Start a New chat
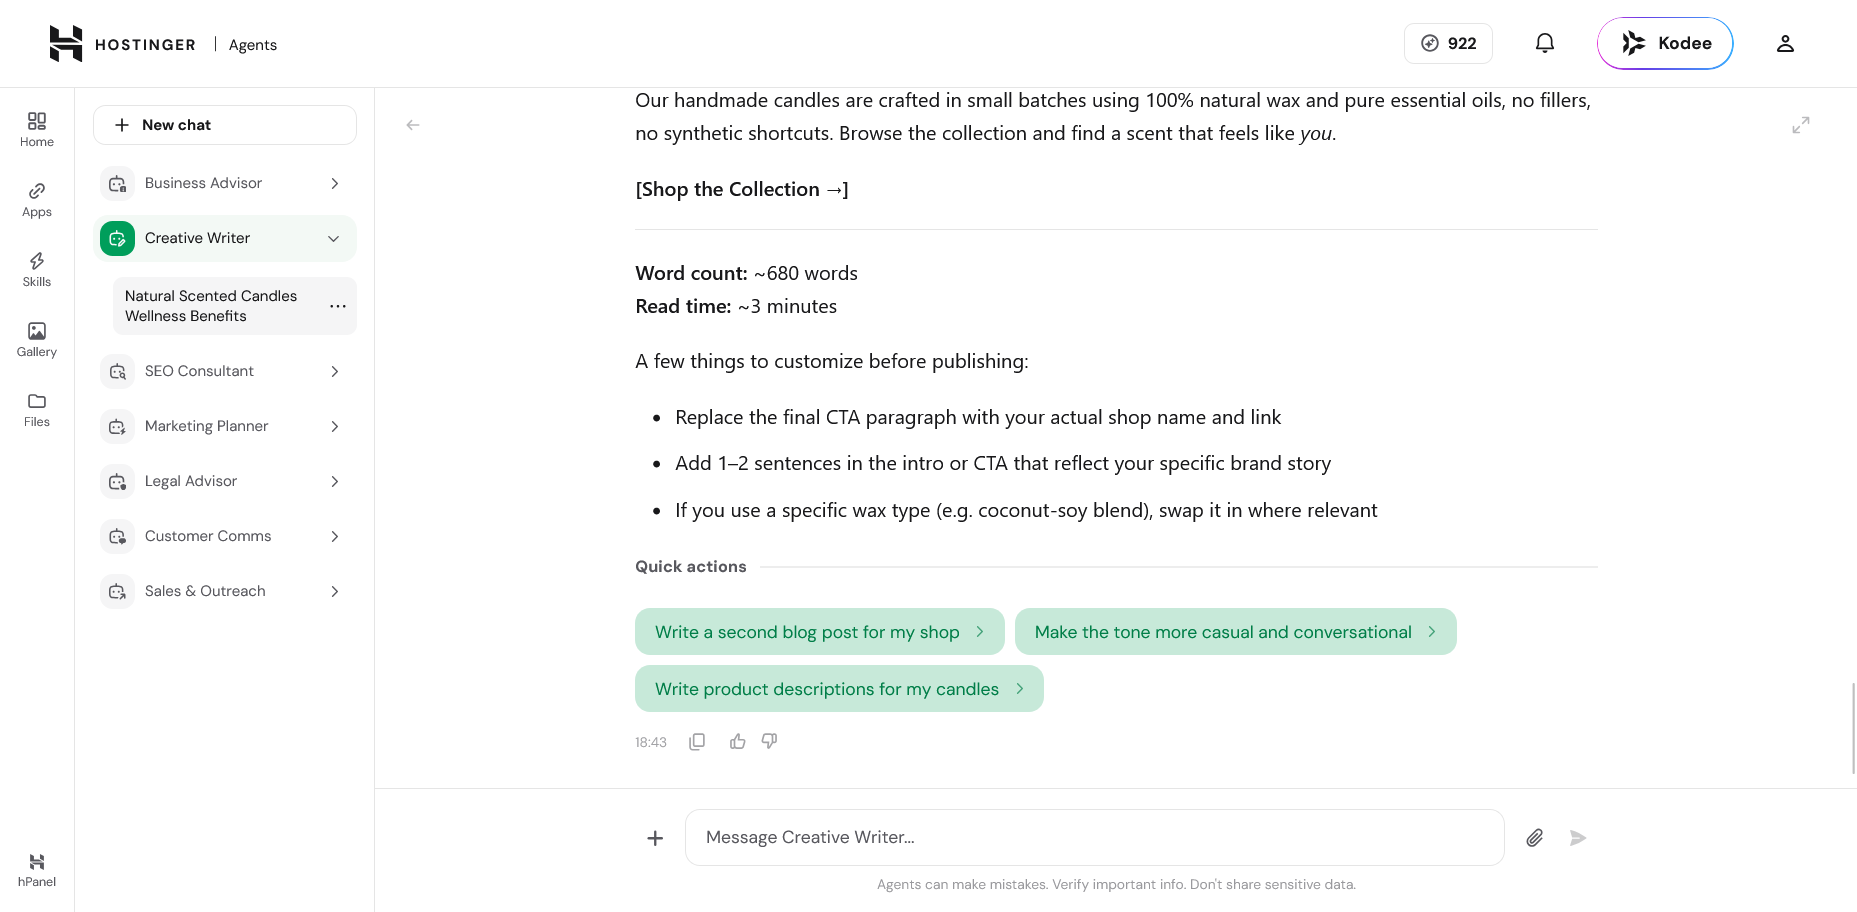The height and width of the screenshot is (912, 1857). pos(225,125)
